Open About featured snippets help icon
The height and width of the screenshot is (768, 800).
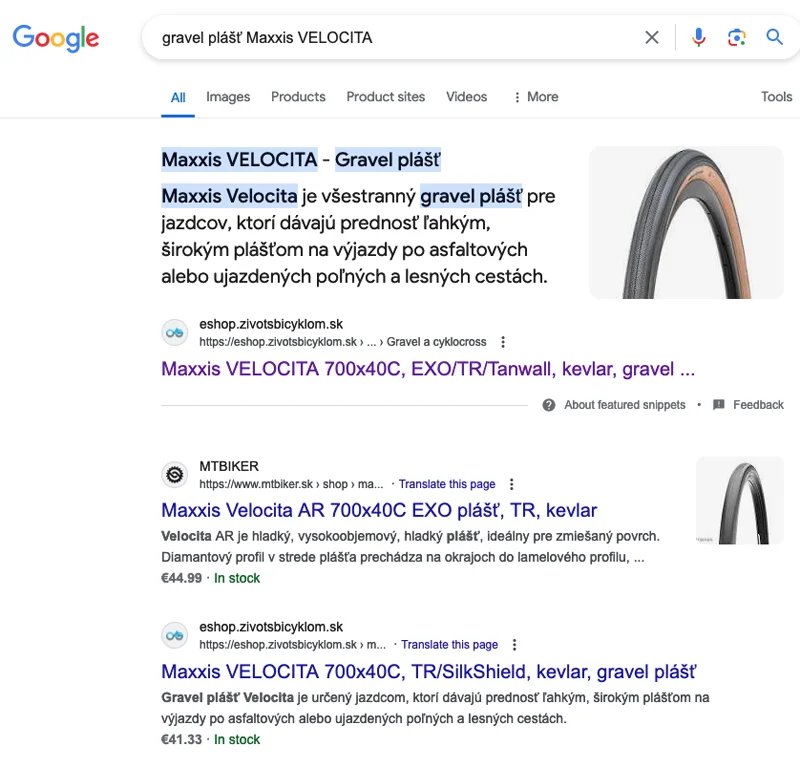coord(549,405)
